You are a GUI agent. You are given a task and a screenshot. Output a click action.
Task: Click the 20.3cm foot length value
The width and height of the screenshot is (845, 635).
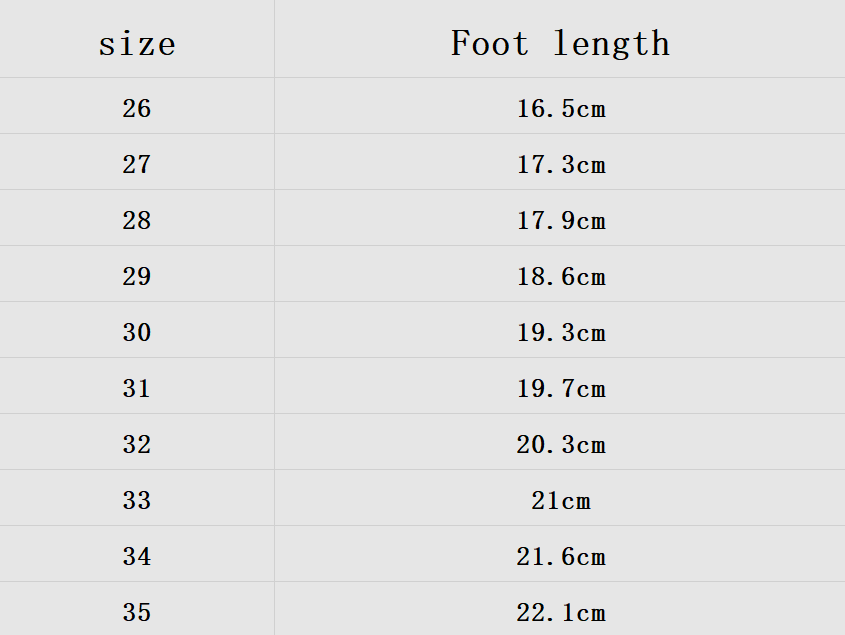tap(560, 444)
